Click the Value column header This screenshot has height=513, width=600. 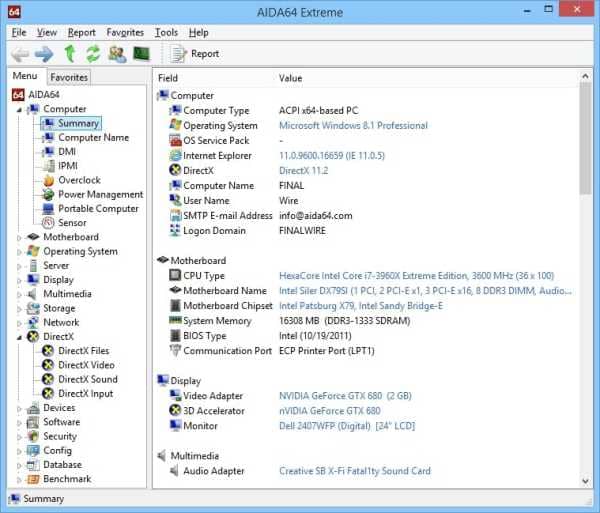click(290, 78)
